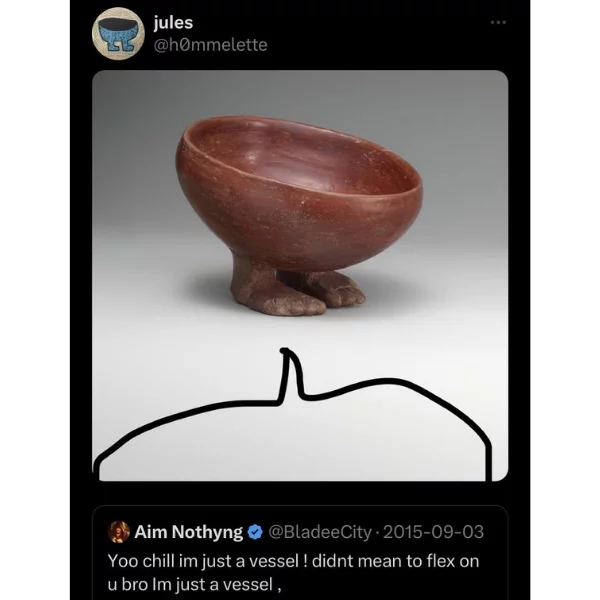
Task: Open the @BladeeCity handle link
Action: pyautogui.click(x=320, y=532)
